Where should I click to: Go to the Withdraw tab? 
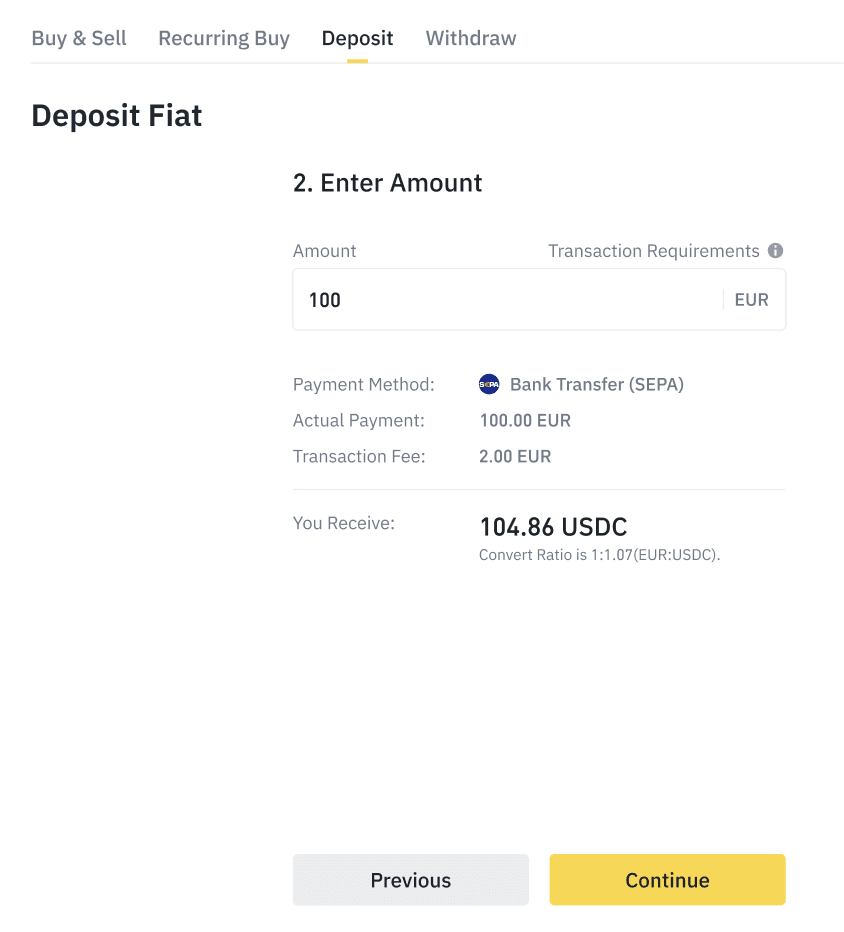coord(471,39)
